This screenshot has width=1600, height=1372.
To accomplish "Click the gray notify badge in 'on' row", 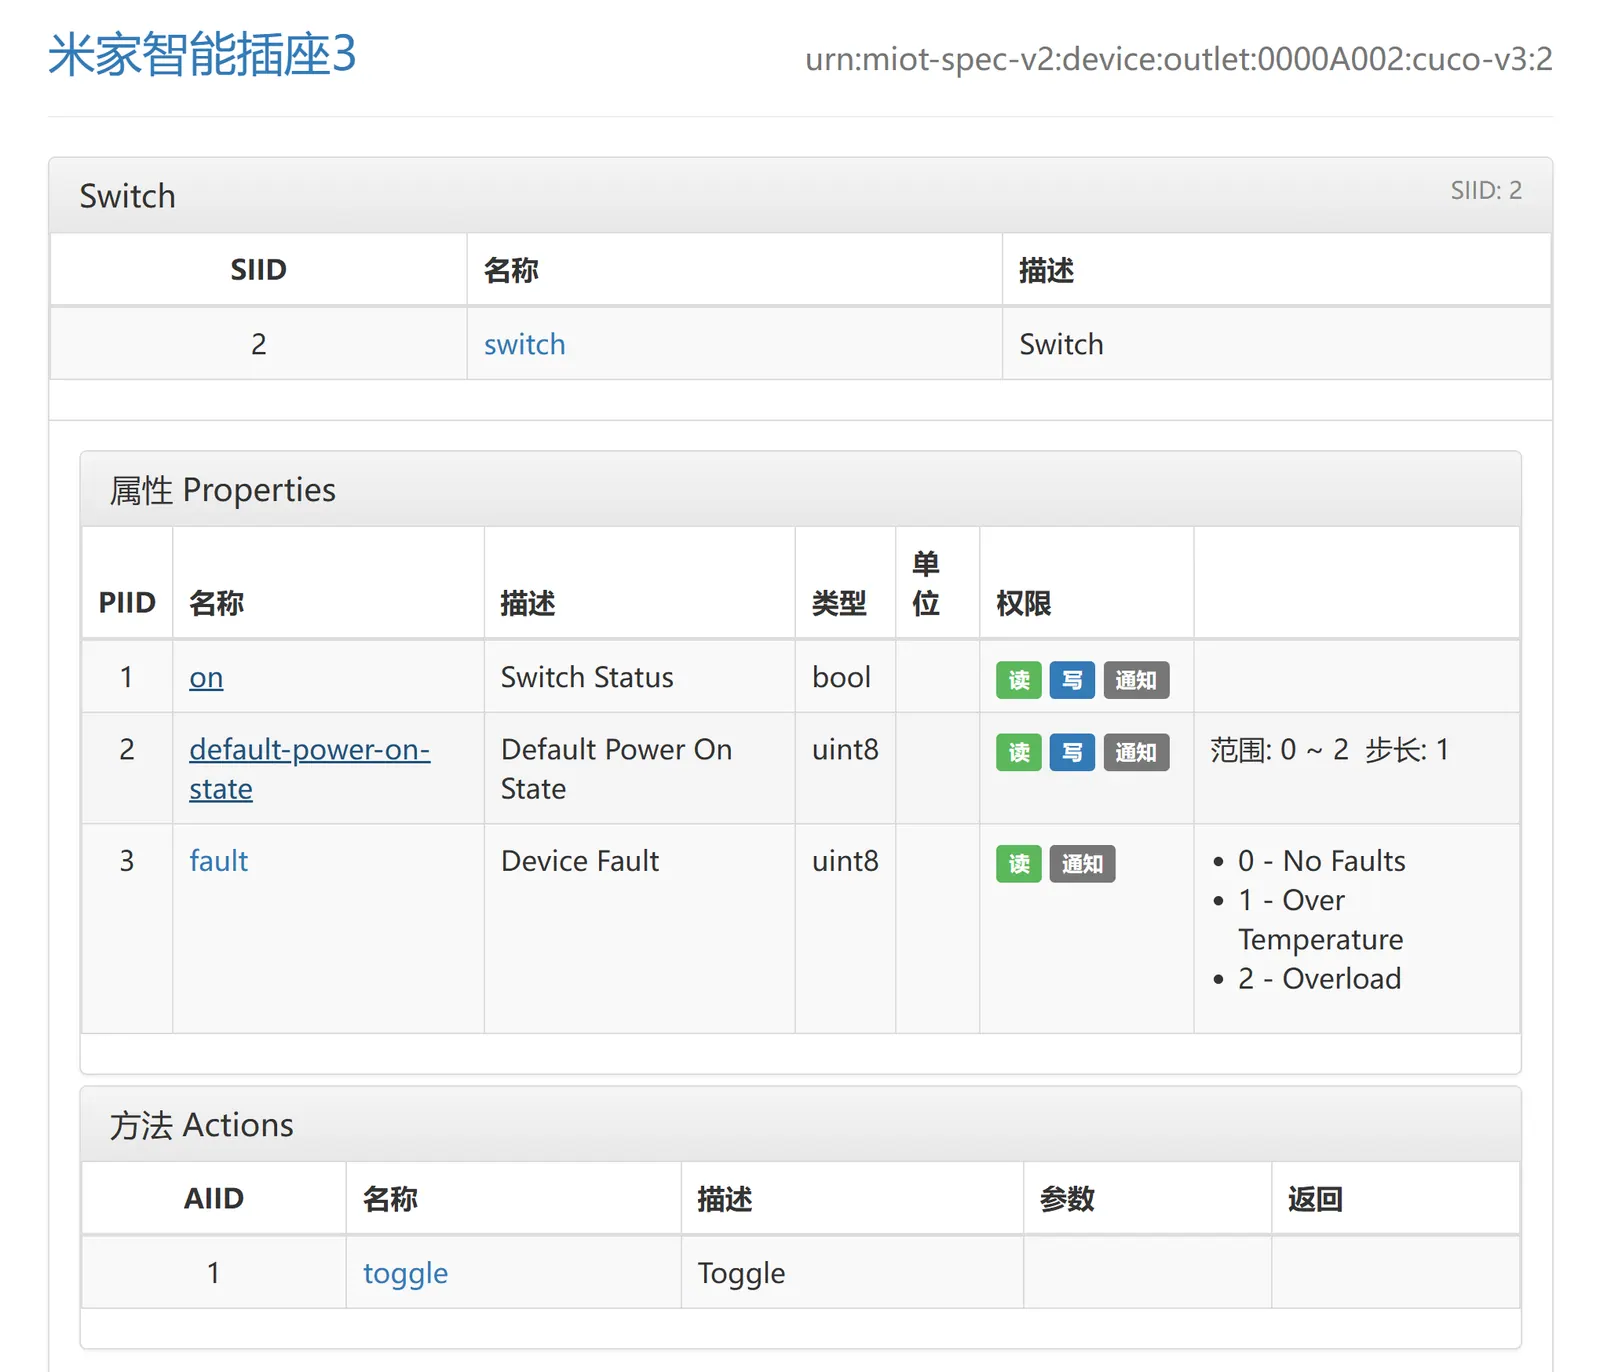I will pyautogui.click(x=1136, y=680).
